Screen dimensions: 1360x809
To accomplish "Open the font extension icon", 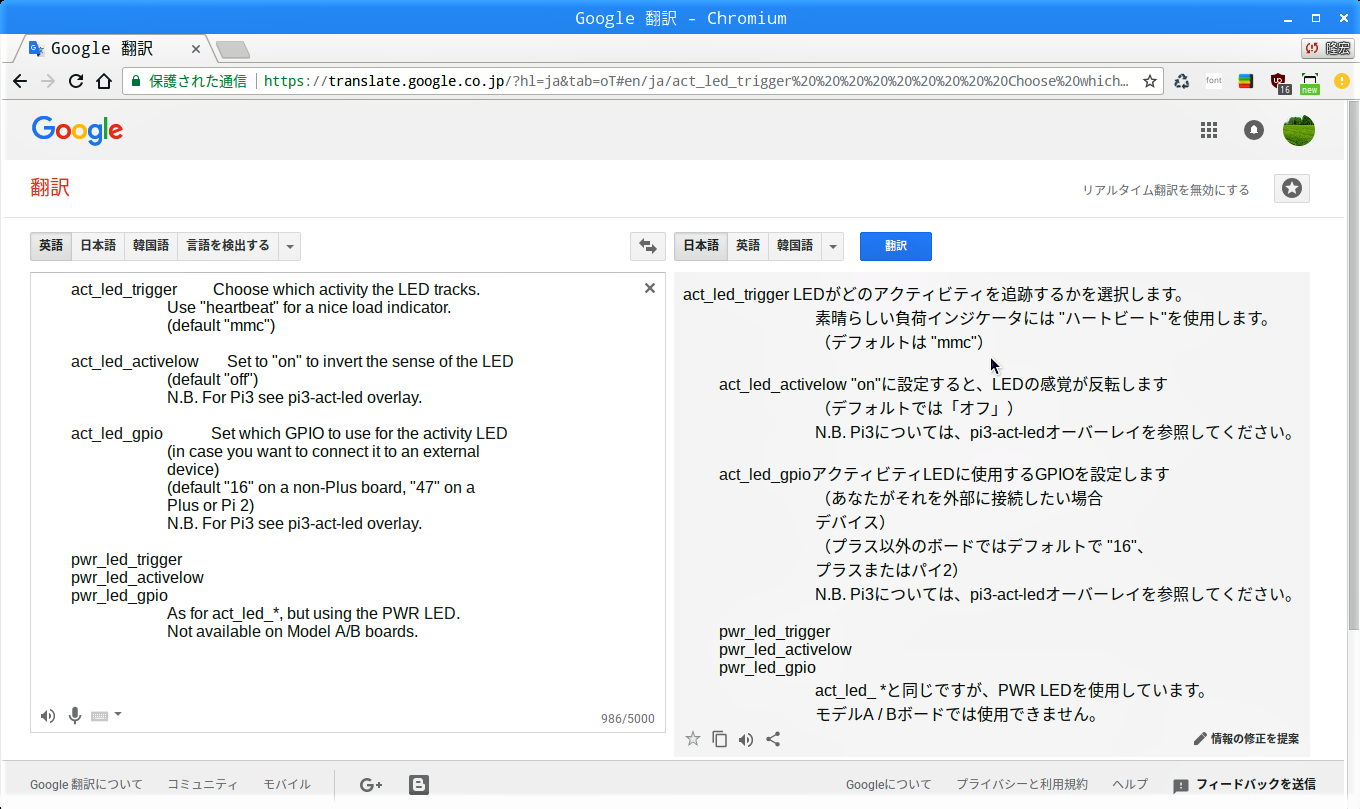I will [x=1214, y=81].
